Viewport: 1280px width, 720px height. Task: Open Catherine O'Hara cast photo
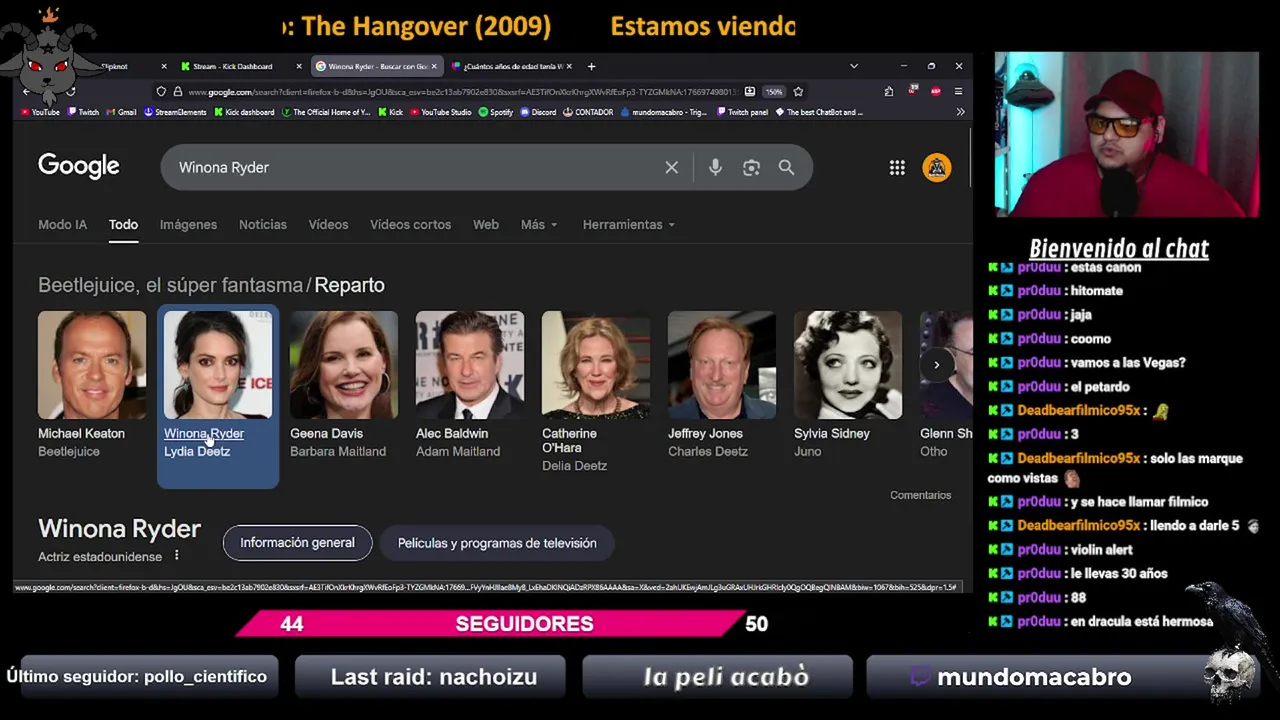(596, 365)
